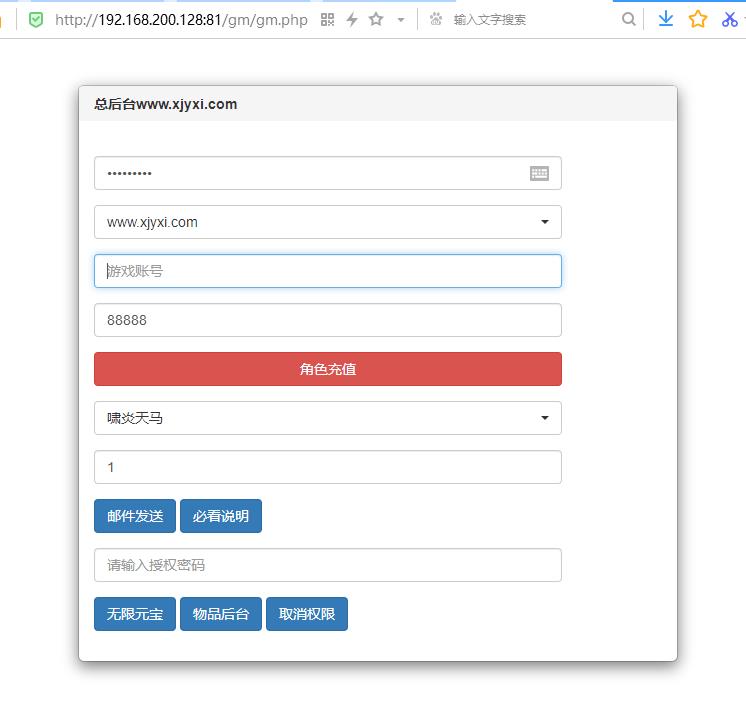This screenshot has width=746, height=704.
Task: Click the magnifier search icon
Action: pyautogui.click(x=628, y=19)
